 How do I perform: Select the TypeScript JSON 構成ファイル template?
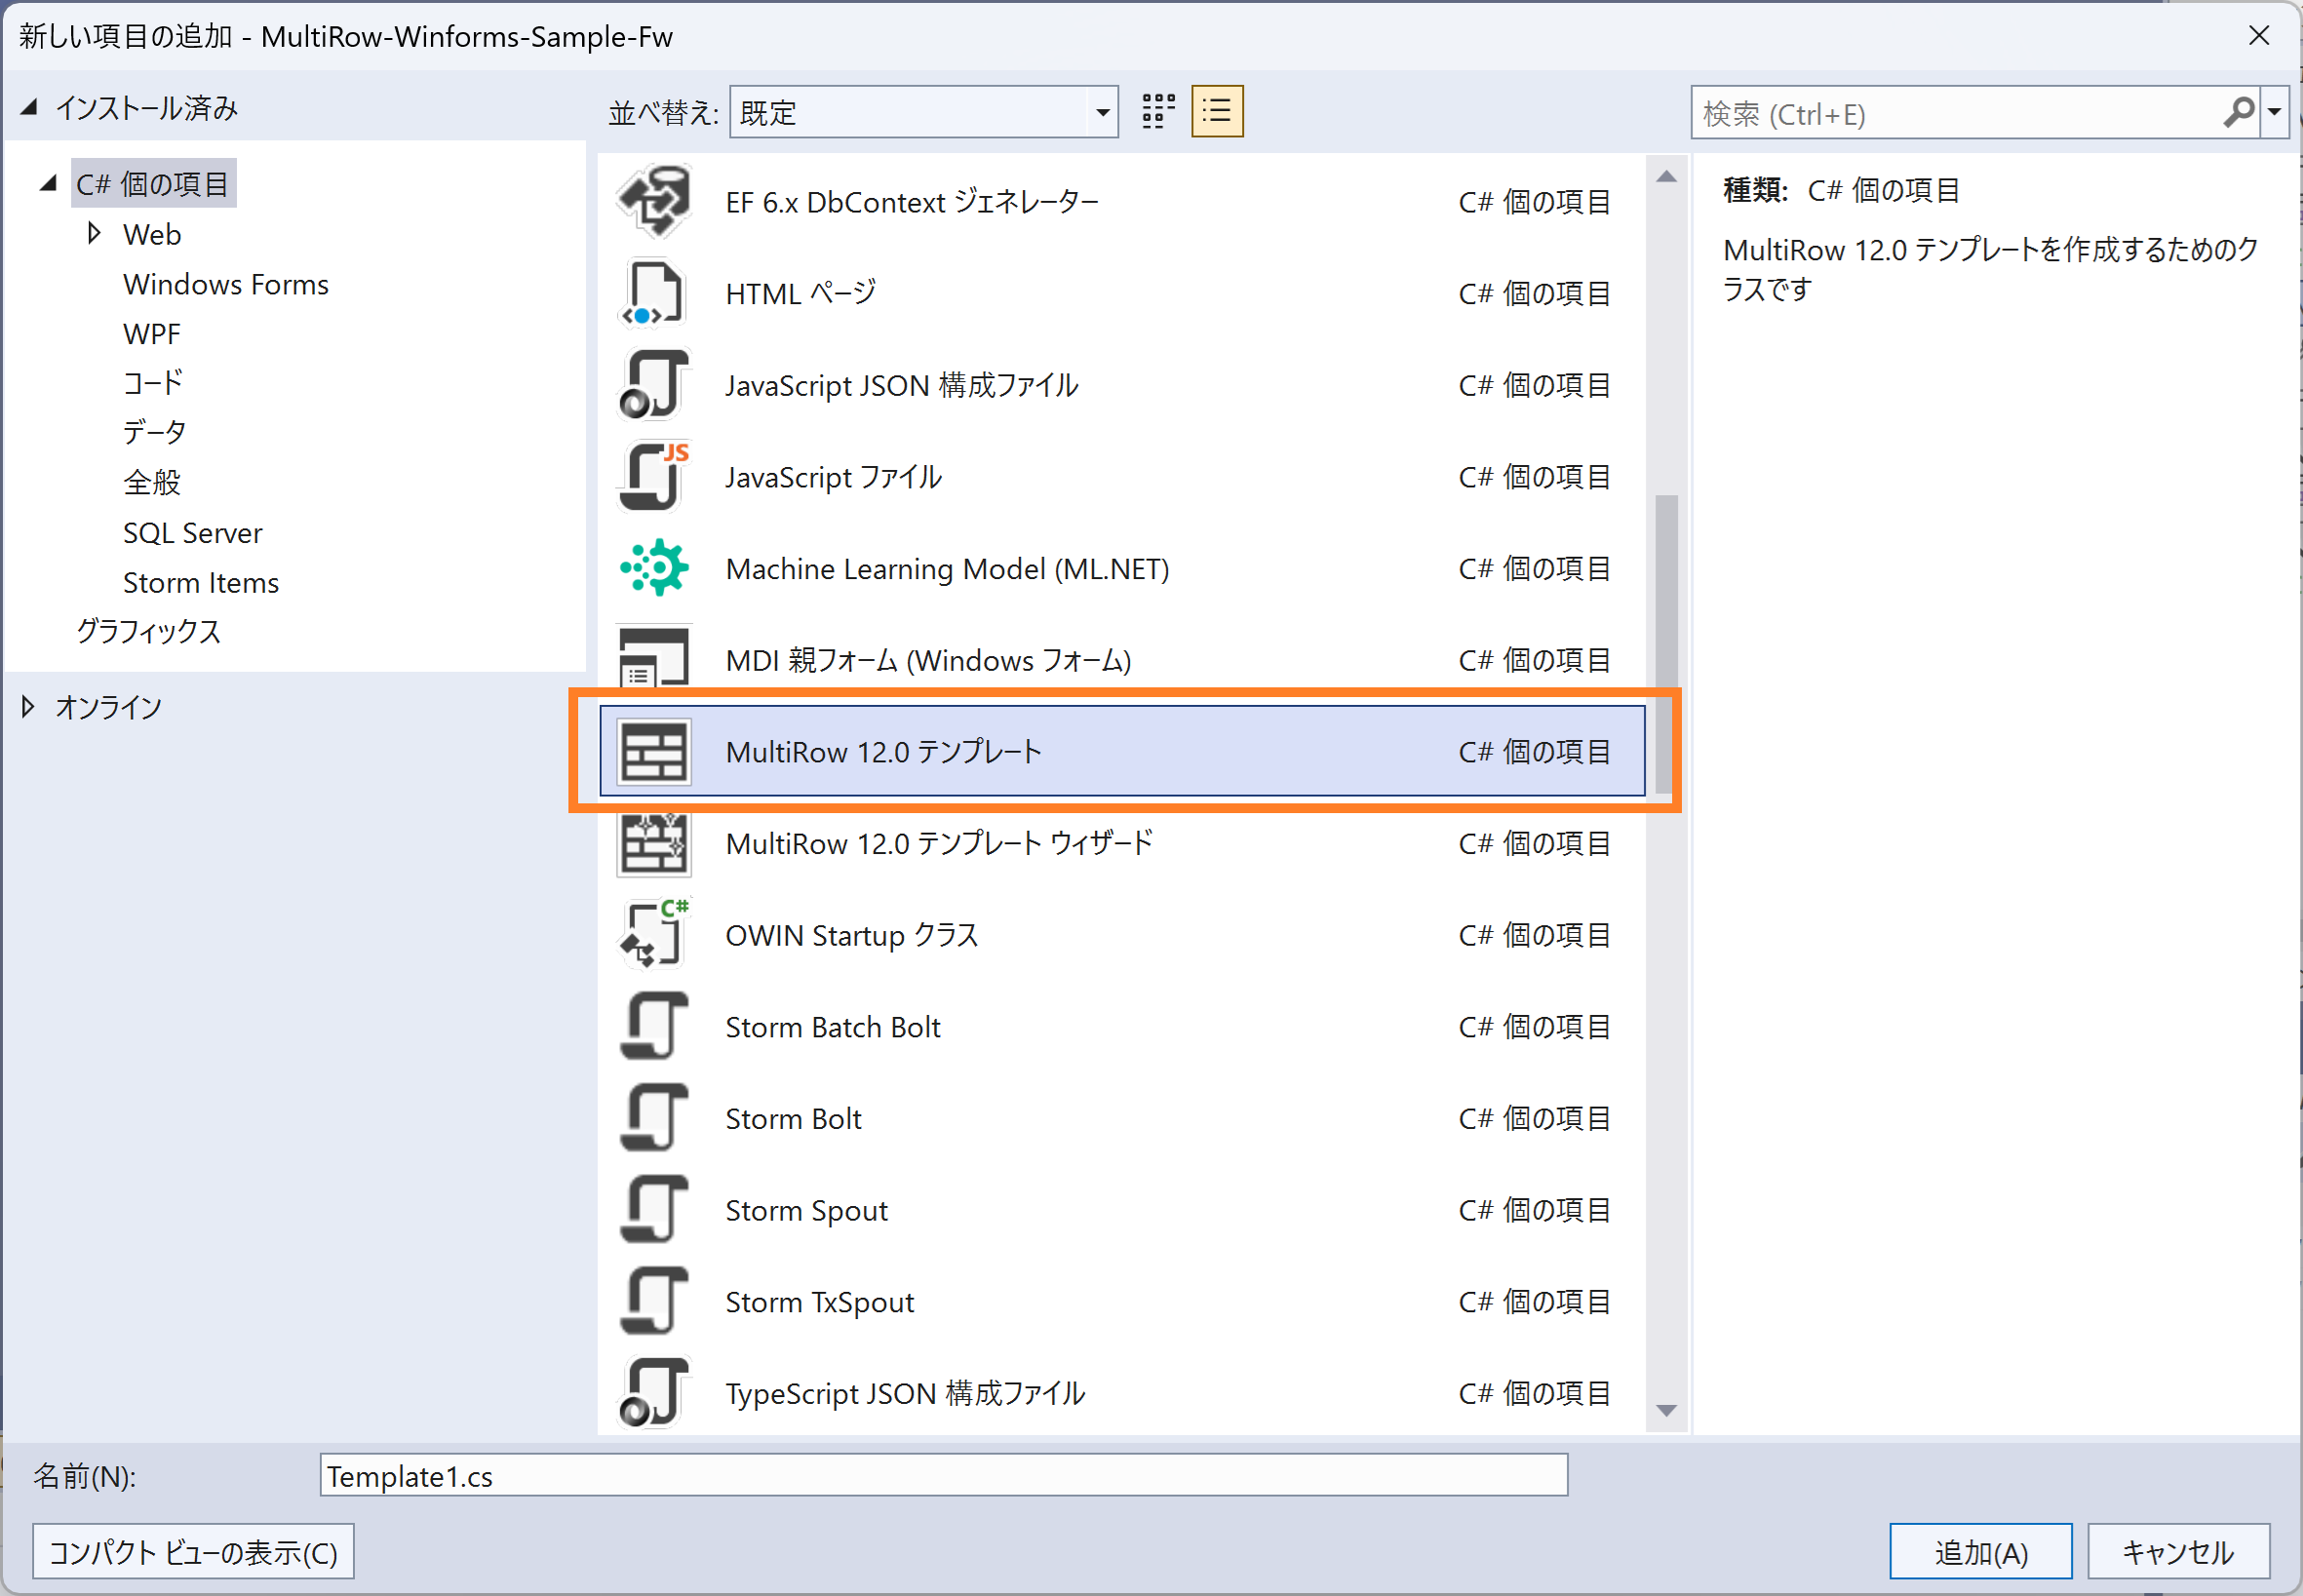point(1122,1393)
